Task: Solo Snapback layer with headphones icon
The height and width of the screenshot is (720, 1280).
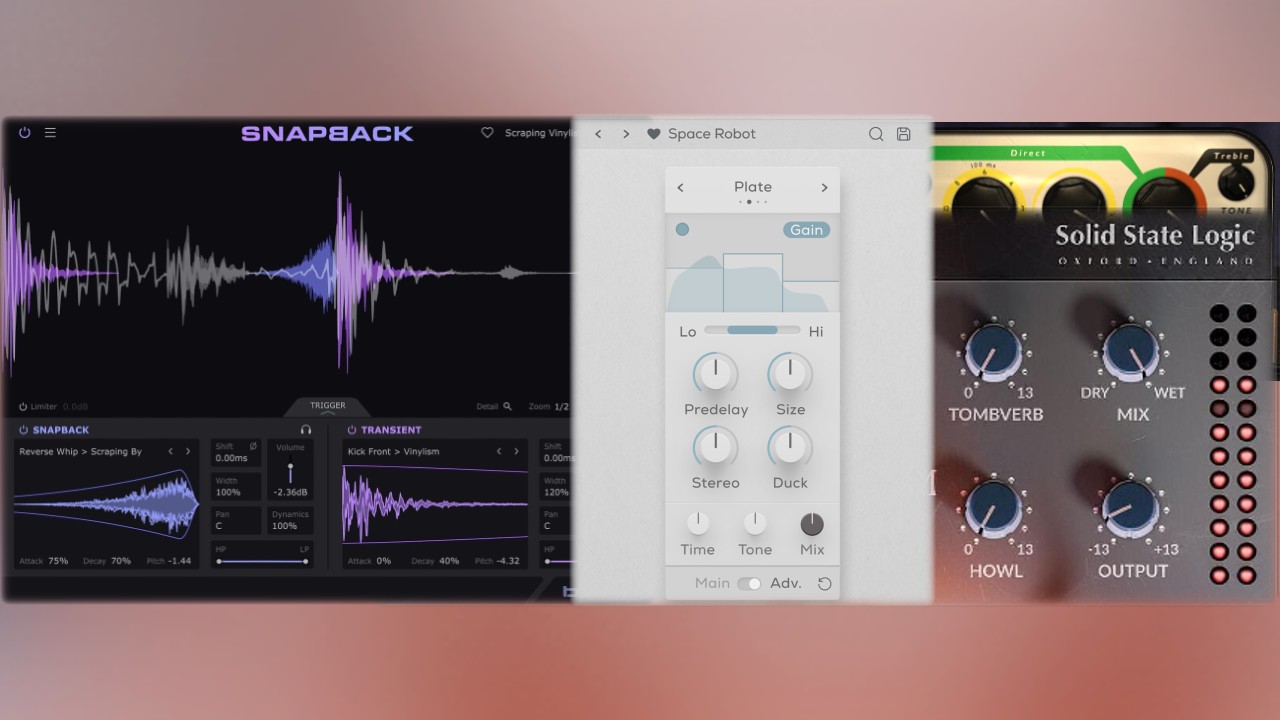Action: click(306, 430)
